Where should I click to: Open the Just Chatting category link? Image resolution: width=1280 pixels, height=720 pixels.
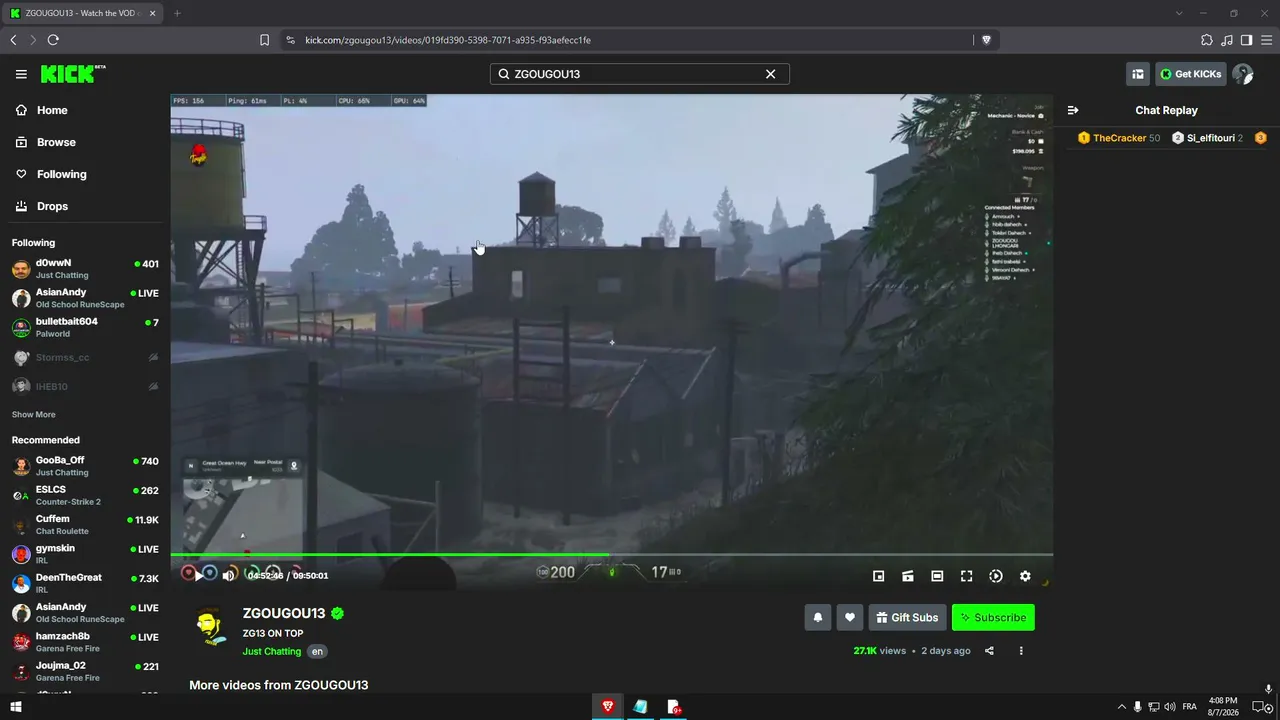point(272,651)
